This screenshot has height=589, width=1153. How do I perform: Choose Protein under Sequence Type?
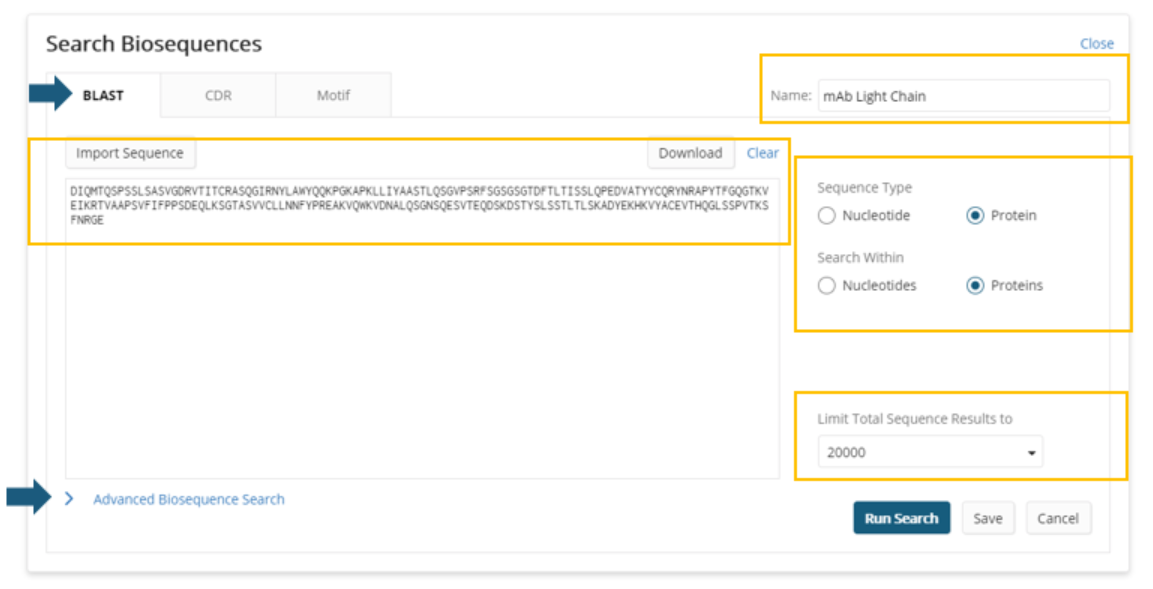[975, 216]
